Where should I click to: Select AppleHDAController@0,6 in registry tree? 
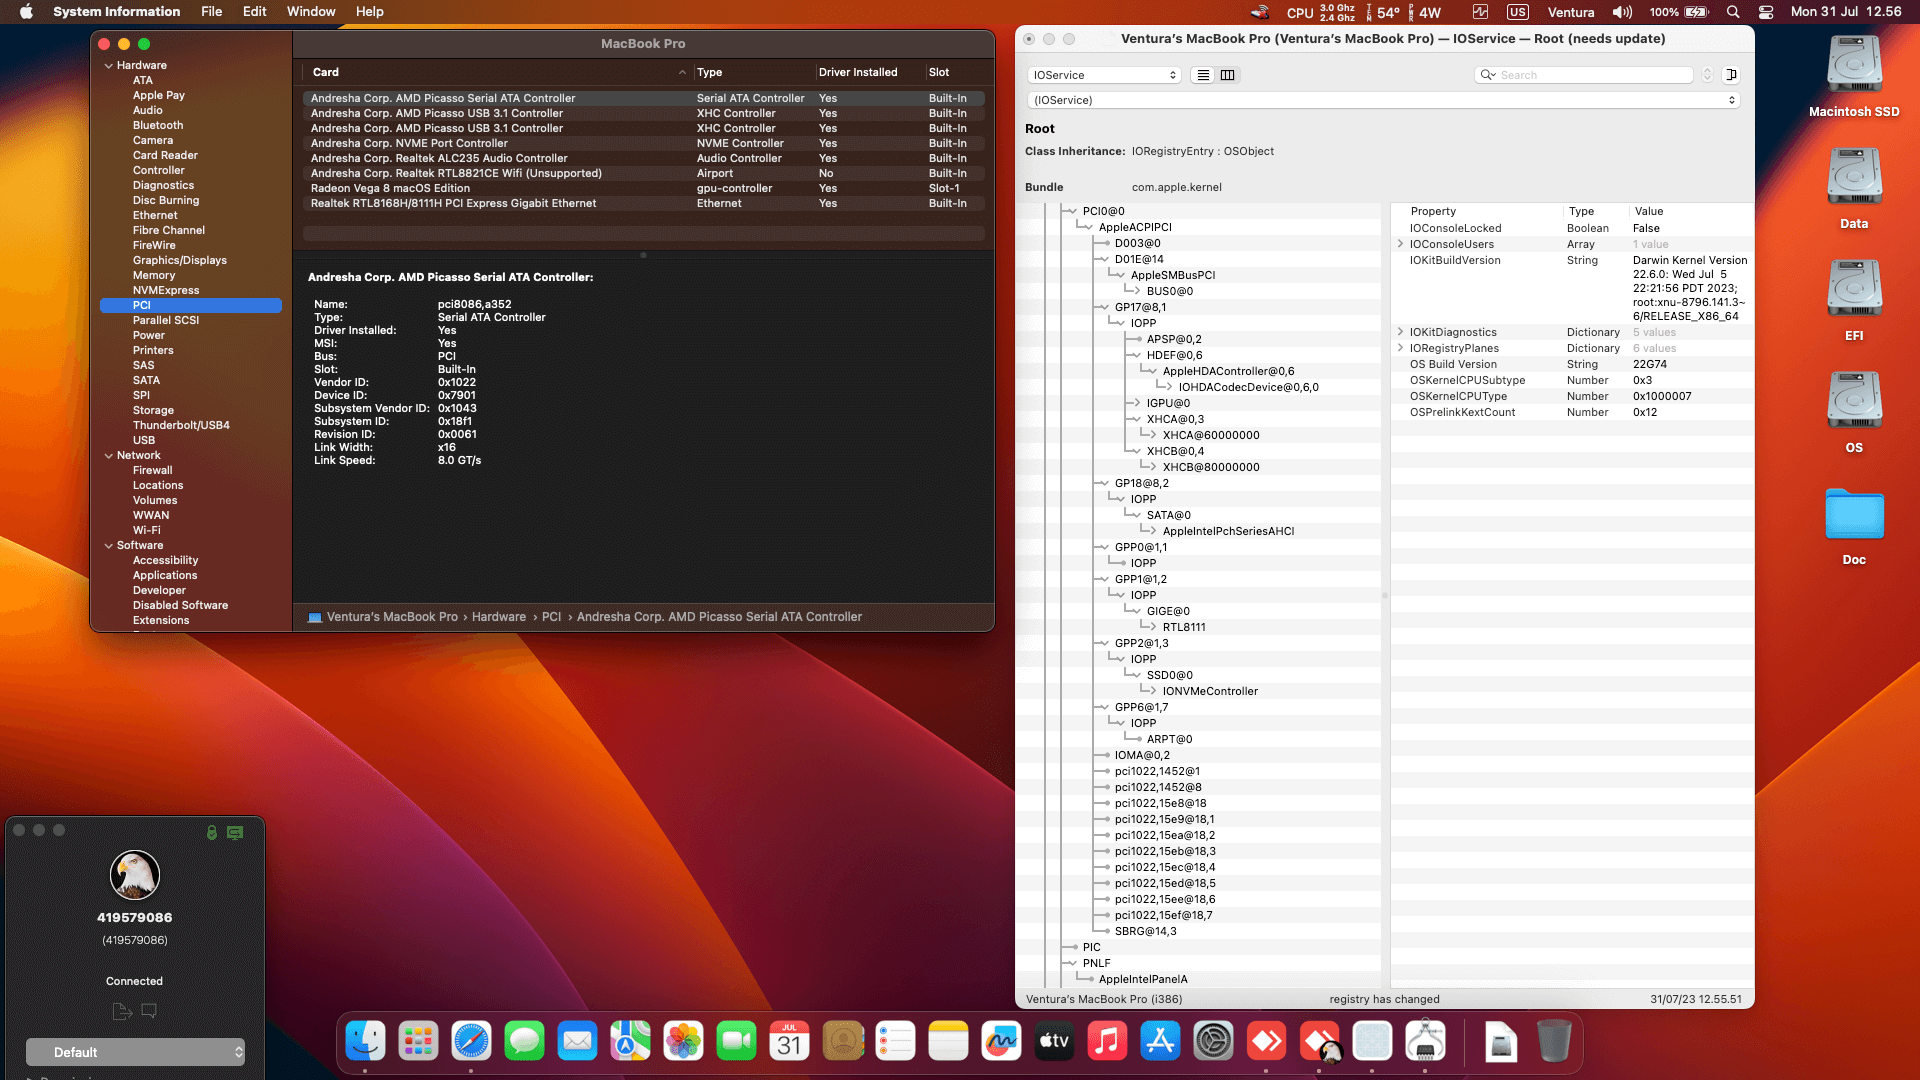pos(1228,371)
